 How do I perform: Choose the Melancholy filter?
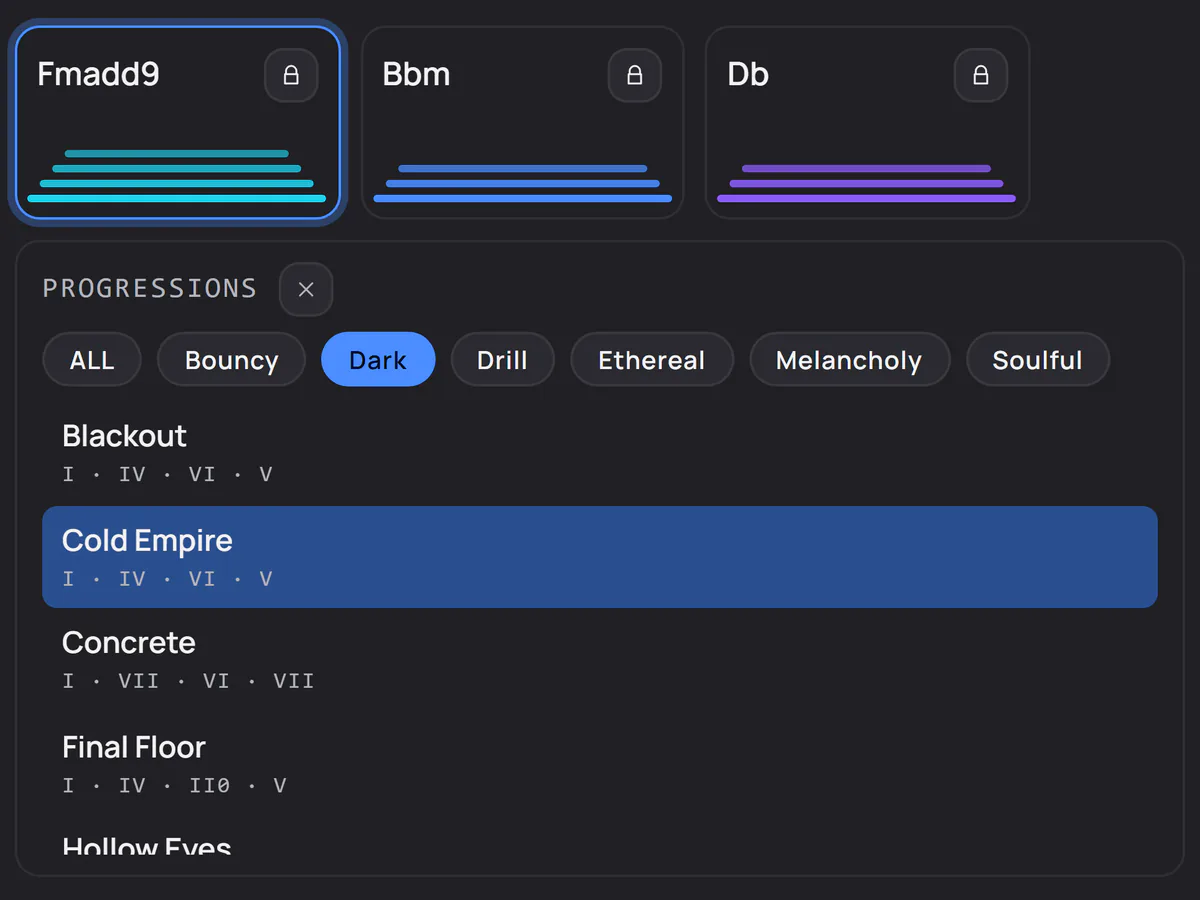849,360
